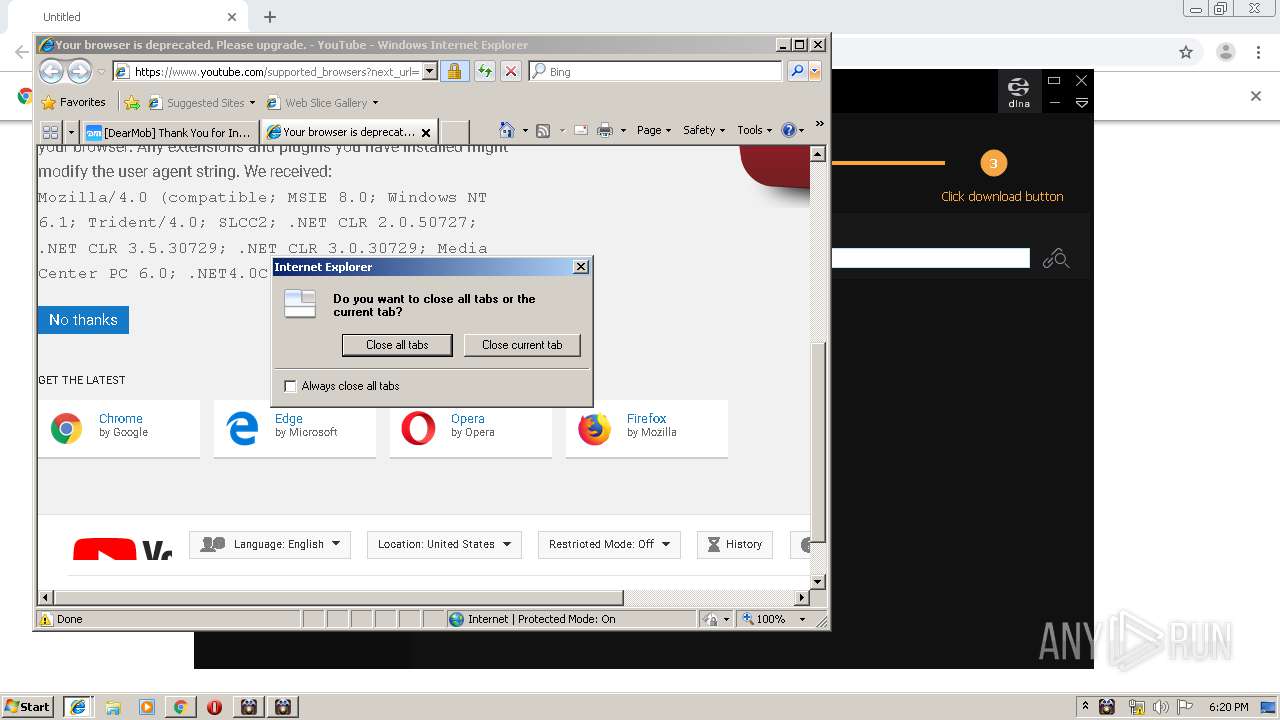Screen dimensions: 1280x720
Task: Click the IE Forward navigation arrow
Action: tap(79, 71)
